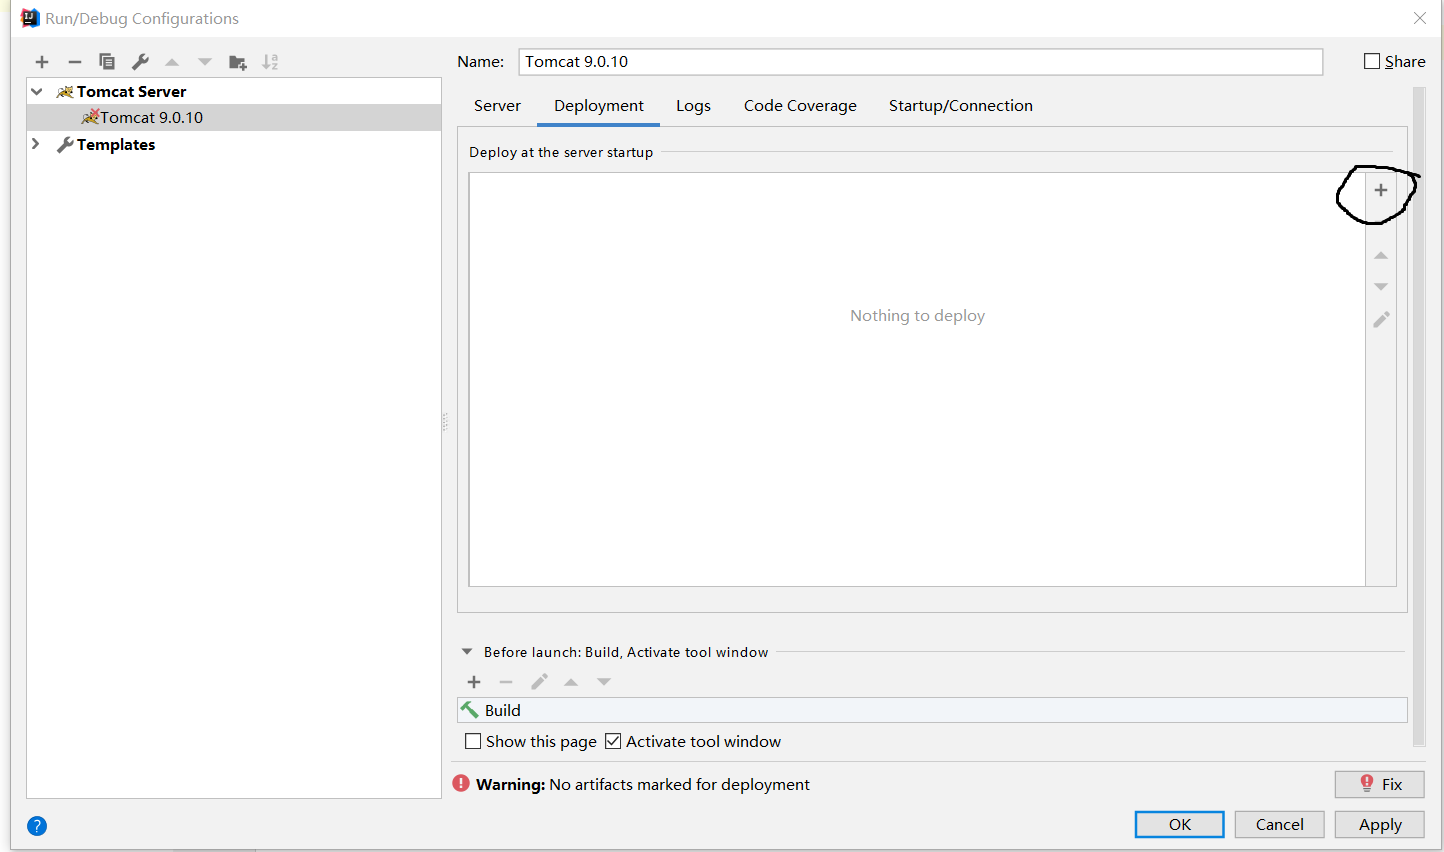1444x852 pixels.
Task: Click the Cancel button
Action: click(x=1280, y=824)
